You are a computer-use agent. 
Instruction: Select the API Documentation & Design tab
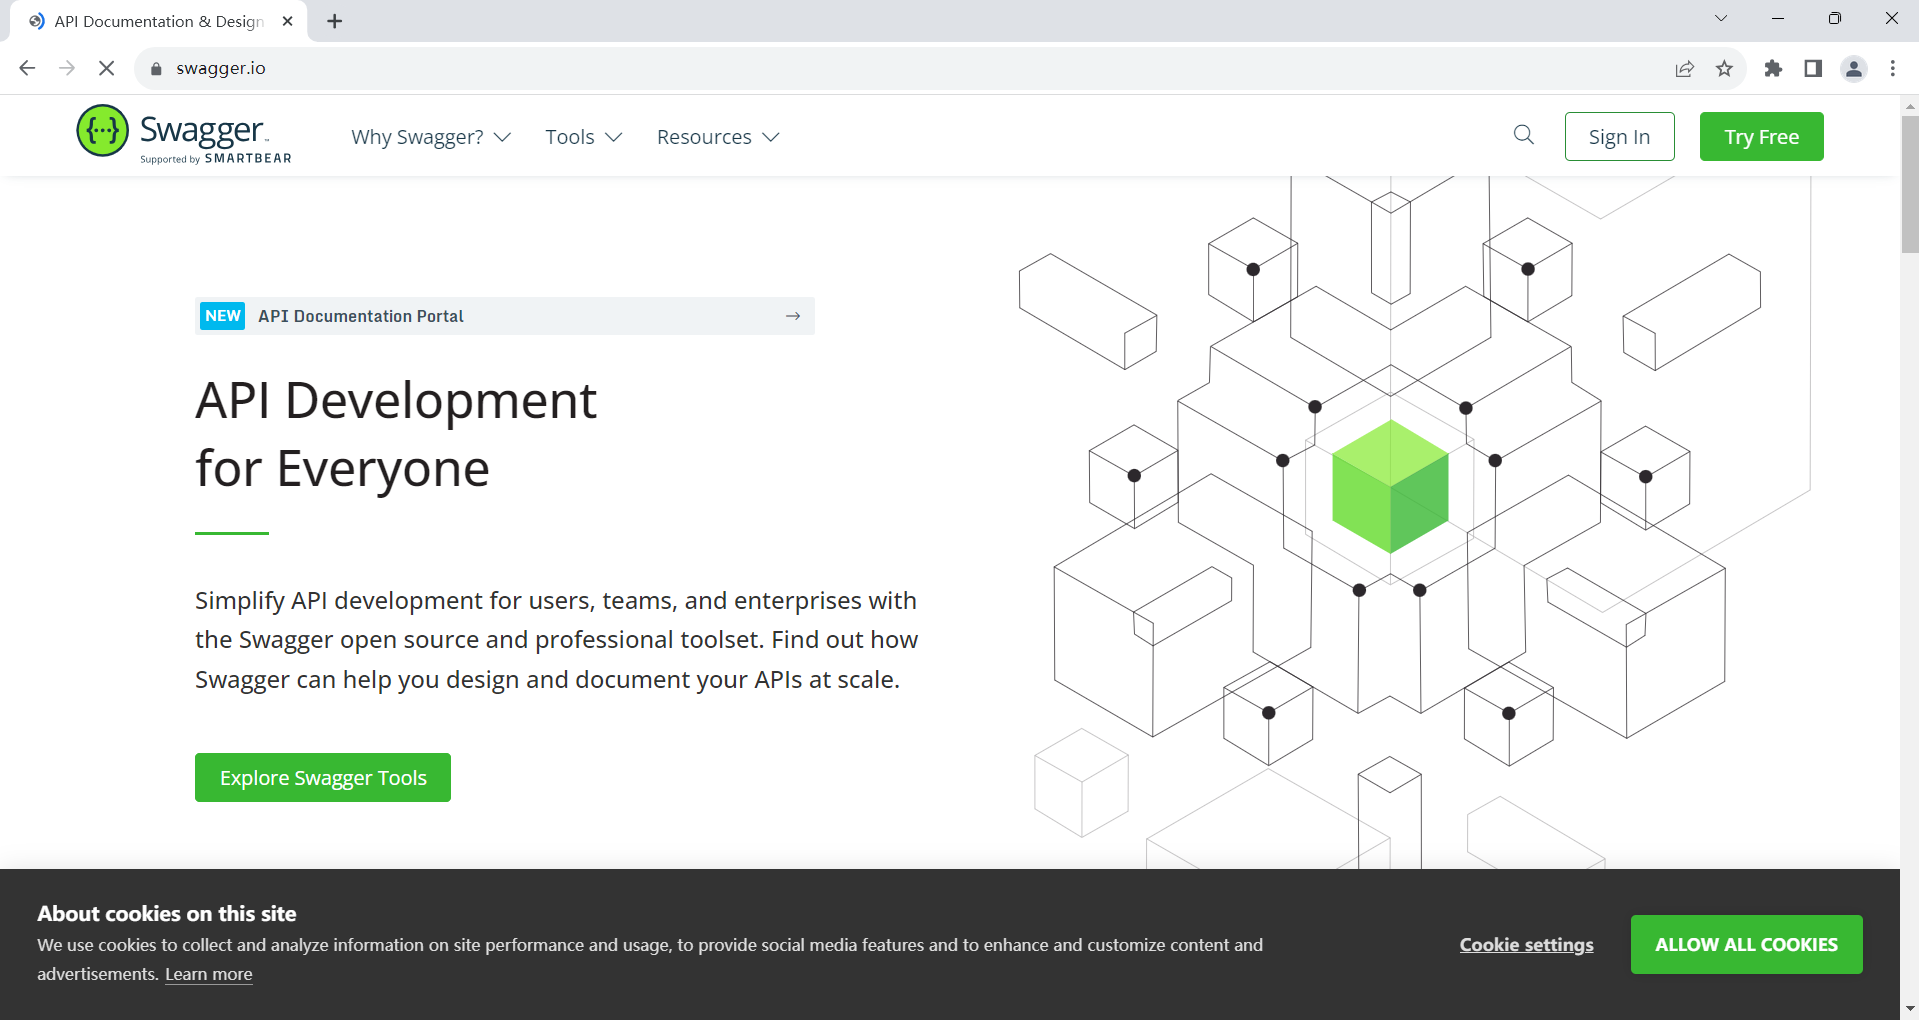tap(159, 21)
